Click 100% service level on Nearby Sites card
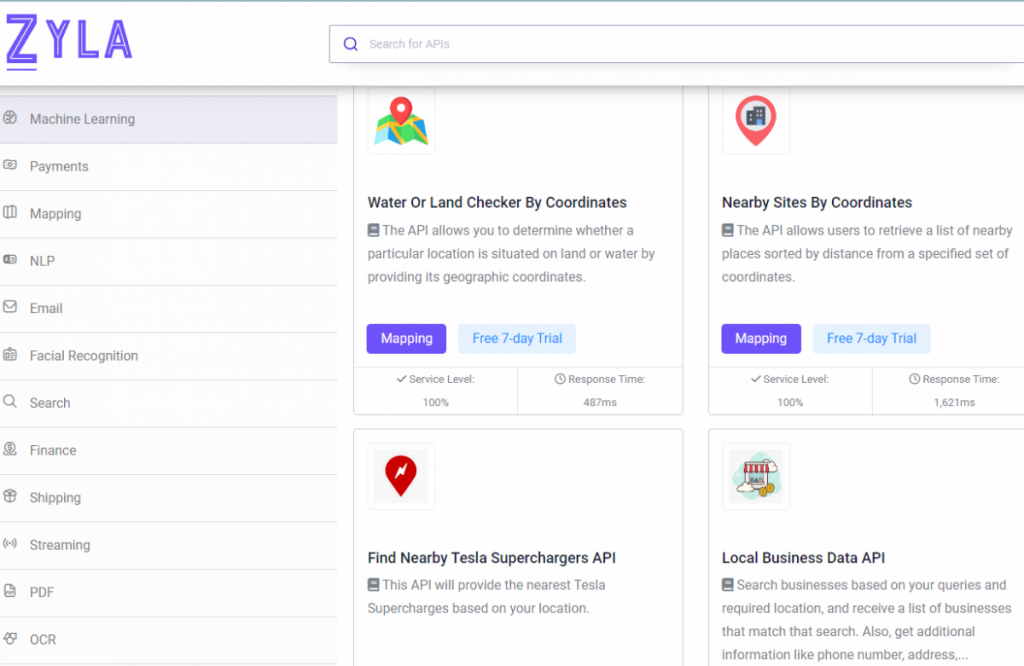This screenshot has width=1024, height=666. (790, 402)
